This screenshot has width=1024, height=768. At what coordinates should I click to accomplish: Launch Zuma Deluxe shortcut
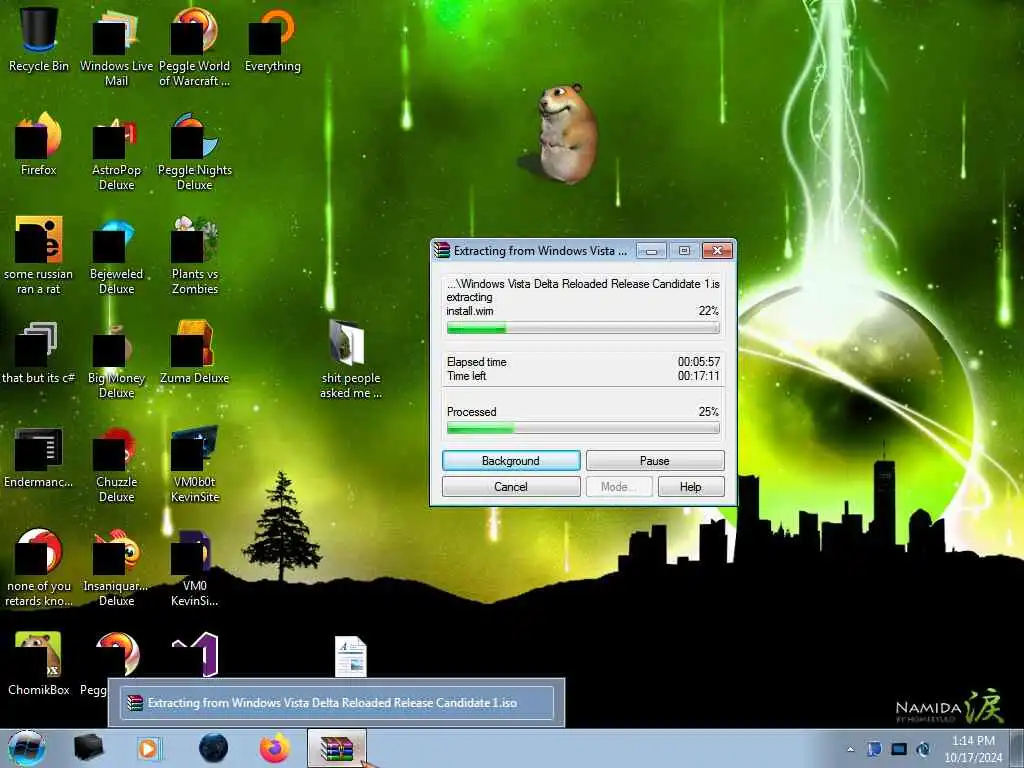click(x=195, y=353)
